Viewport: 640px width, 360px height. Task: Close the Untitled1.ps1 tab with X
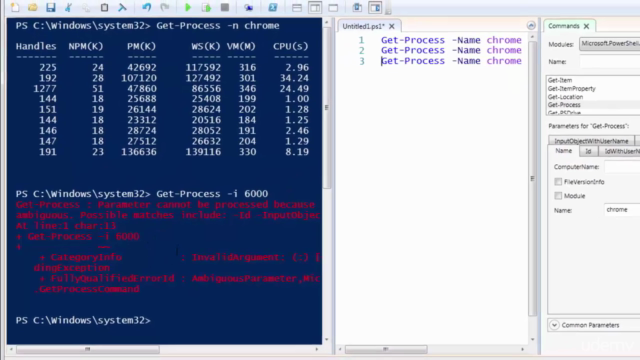(392, 26)
